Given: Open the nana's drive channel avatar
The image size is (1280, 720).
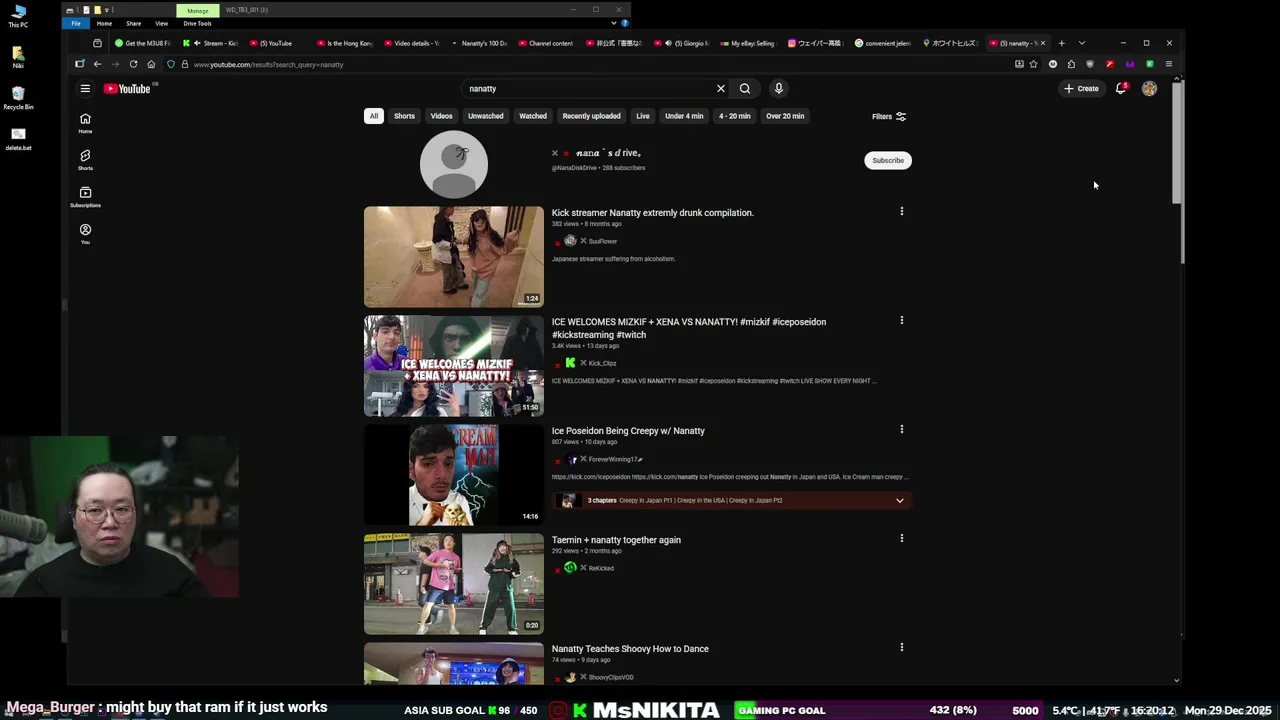Looking at the screenshot, I should coord(454,164).
